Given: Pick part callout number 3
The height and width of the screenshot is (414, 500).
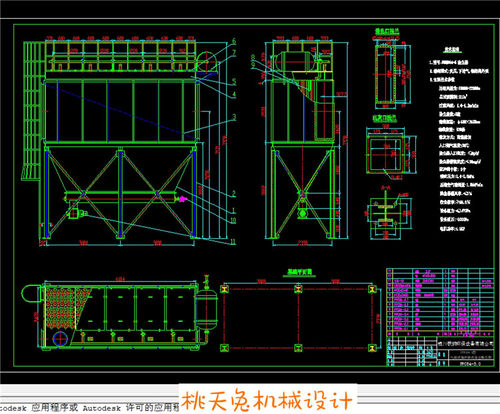Looking at the screenshot, I should point(234,117).
